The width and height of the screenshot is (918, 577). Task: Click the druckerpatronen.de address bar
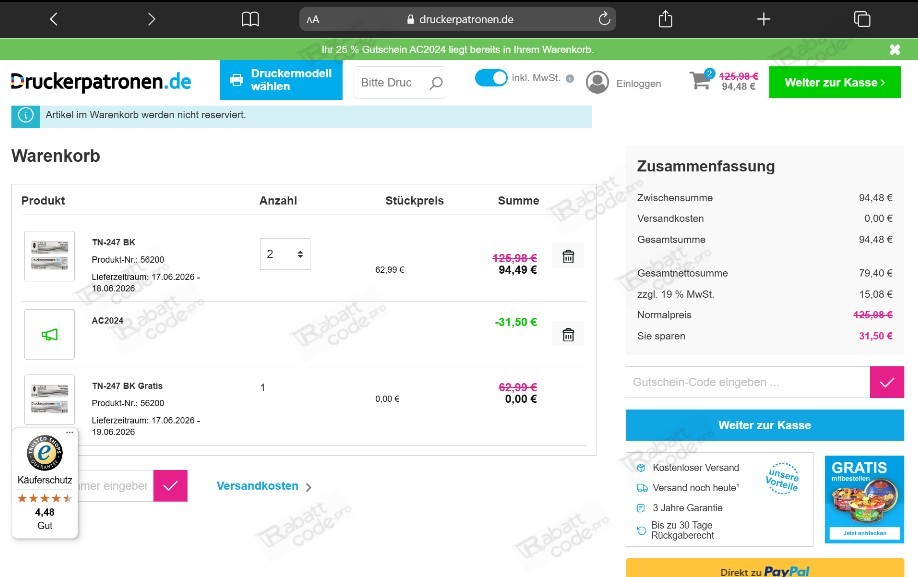(457, 19)
